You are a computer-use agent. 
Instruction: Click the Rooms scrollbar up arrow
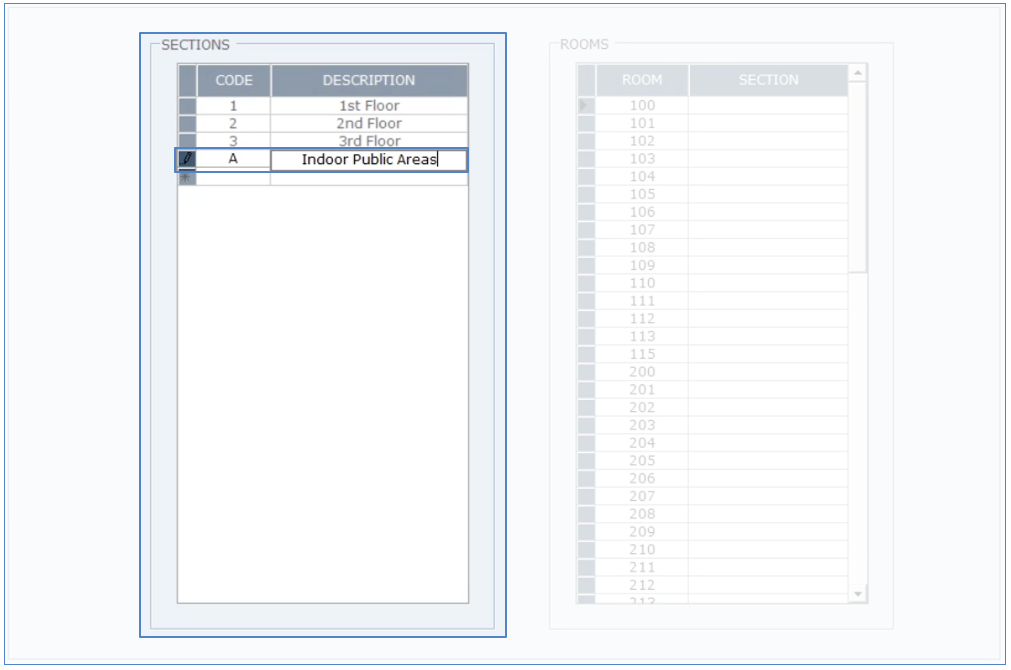coord(857,73)
